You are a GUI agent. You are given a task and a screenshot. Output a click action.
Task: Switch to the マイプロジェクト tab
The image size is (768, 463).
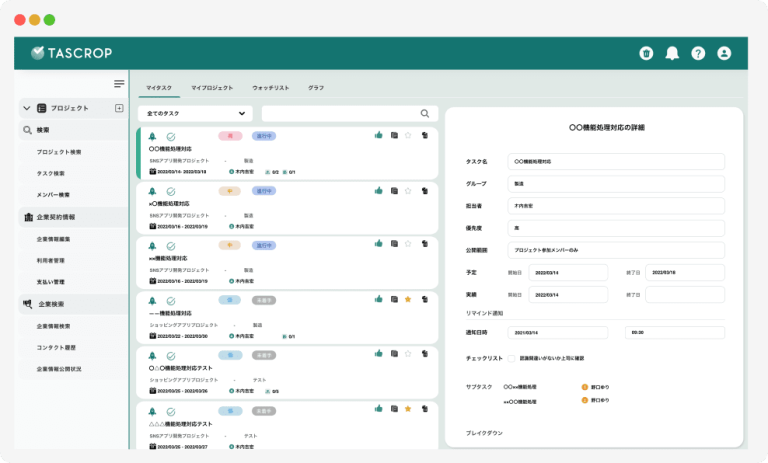[214, 88]
